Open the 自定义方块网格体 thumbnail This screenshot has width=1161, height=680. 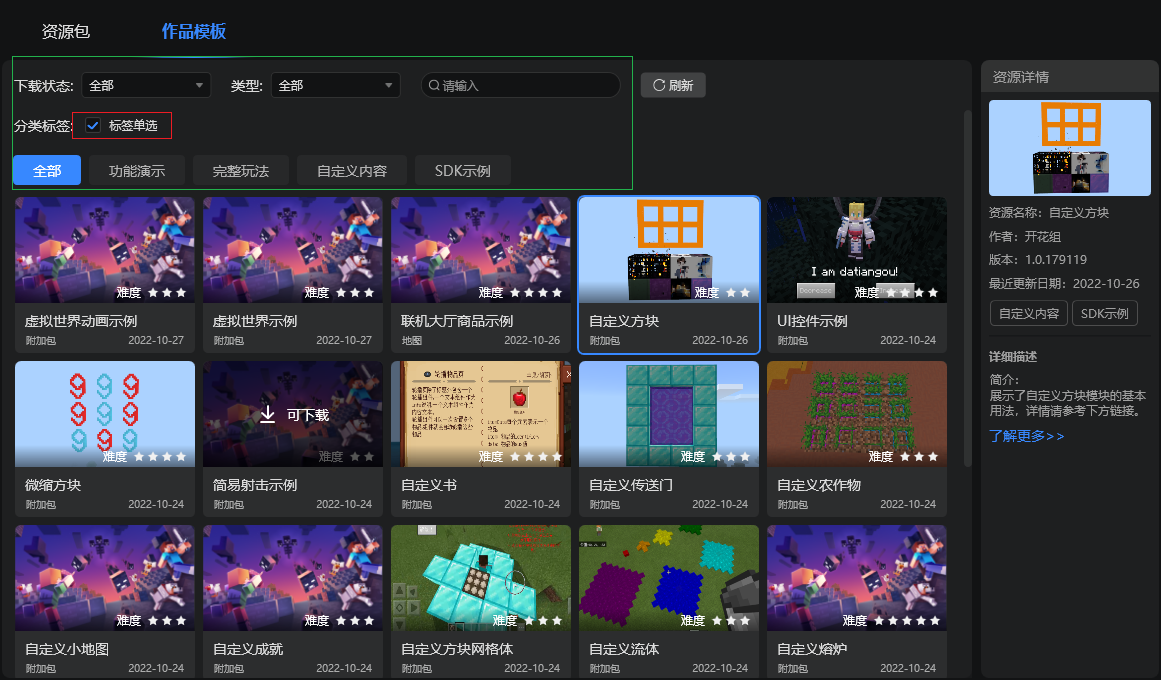coord(481,578)
